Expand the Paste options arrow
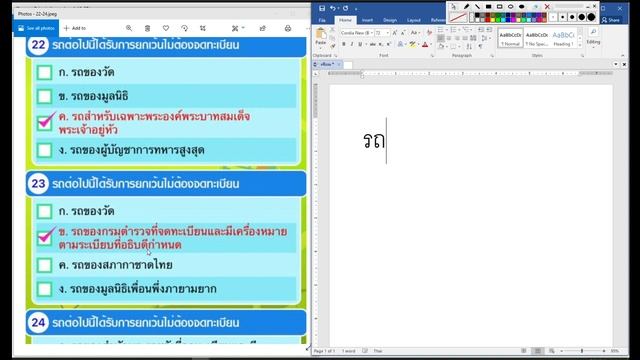The image size is (640, 360). [x=320, y=48]
